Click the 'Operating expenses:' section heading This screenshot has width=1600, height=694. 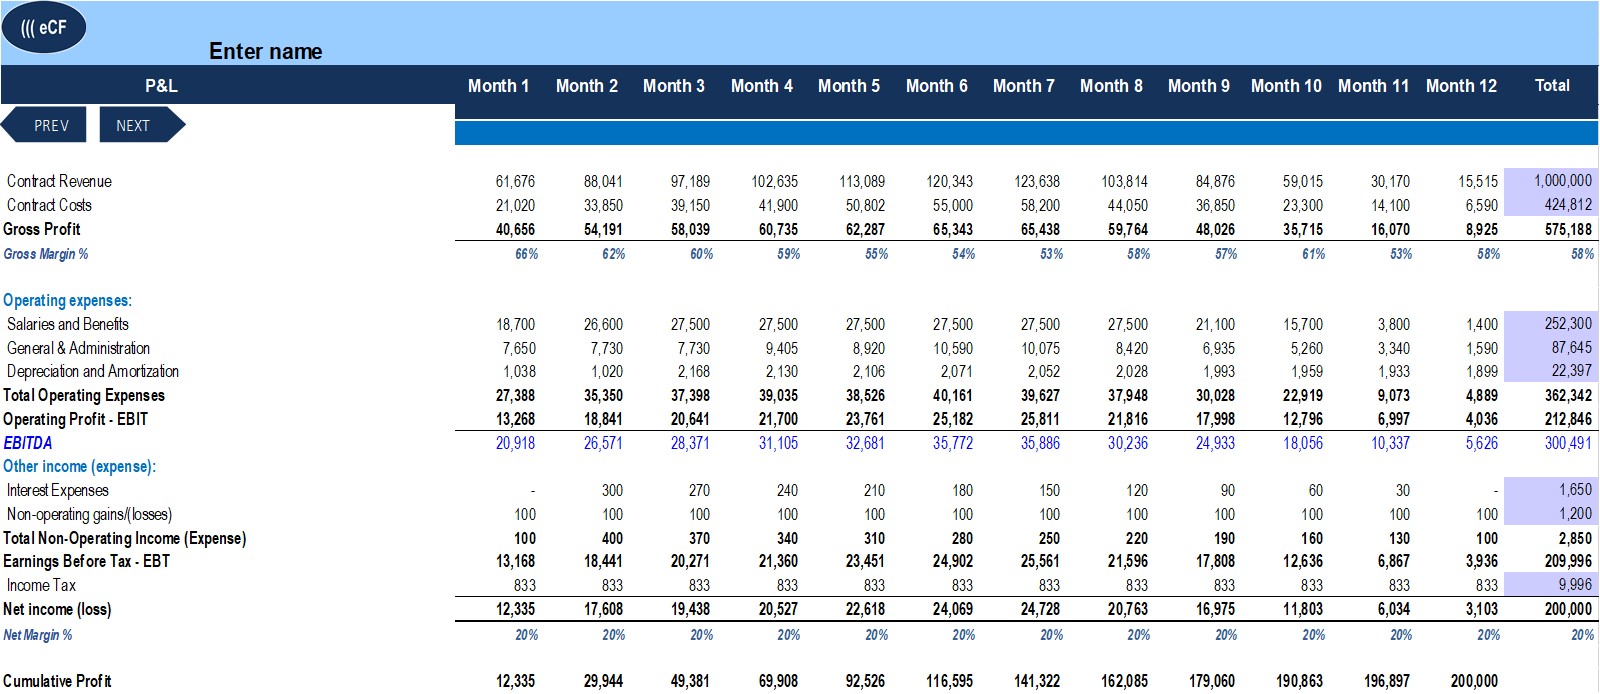[67, 300]
